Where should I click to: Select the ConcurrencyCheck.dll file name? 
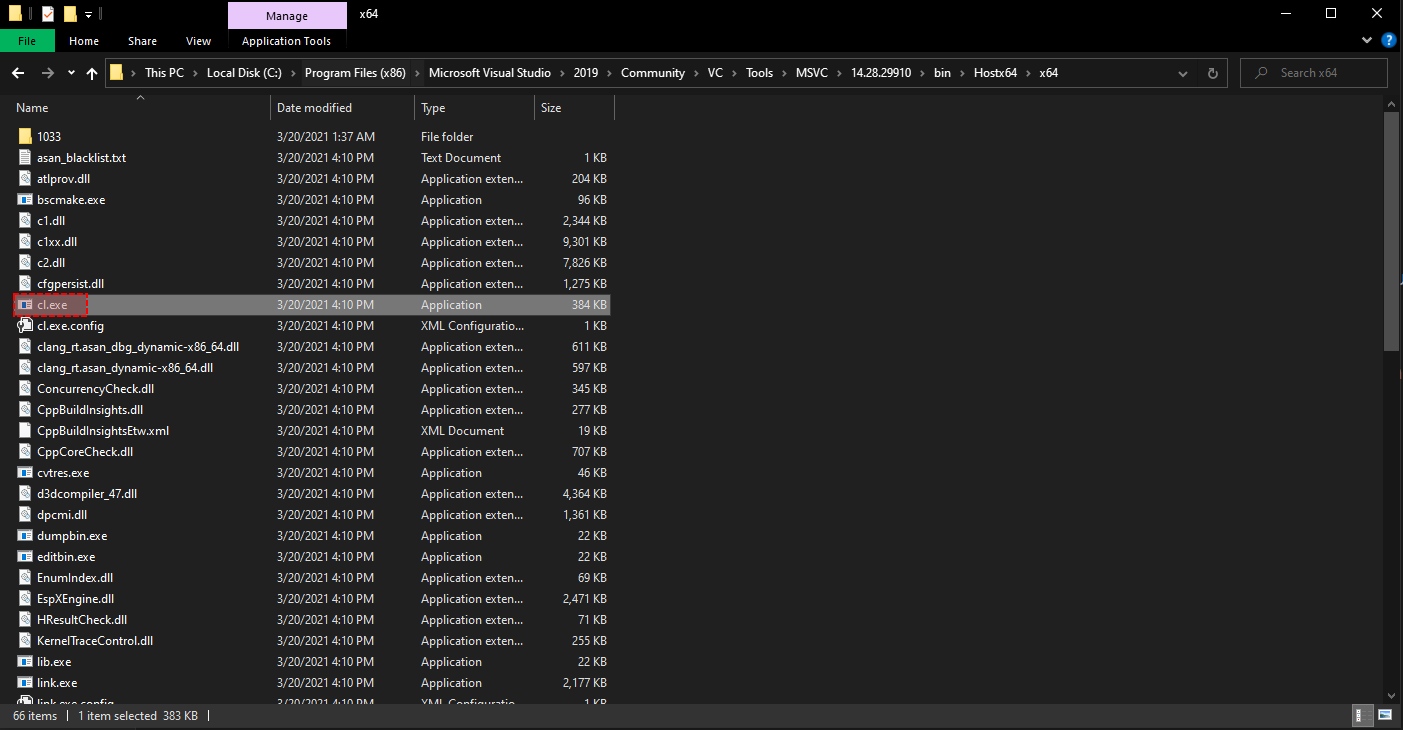tap(96, 389)
